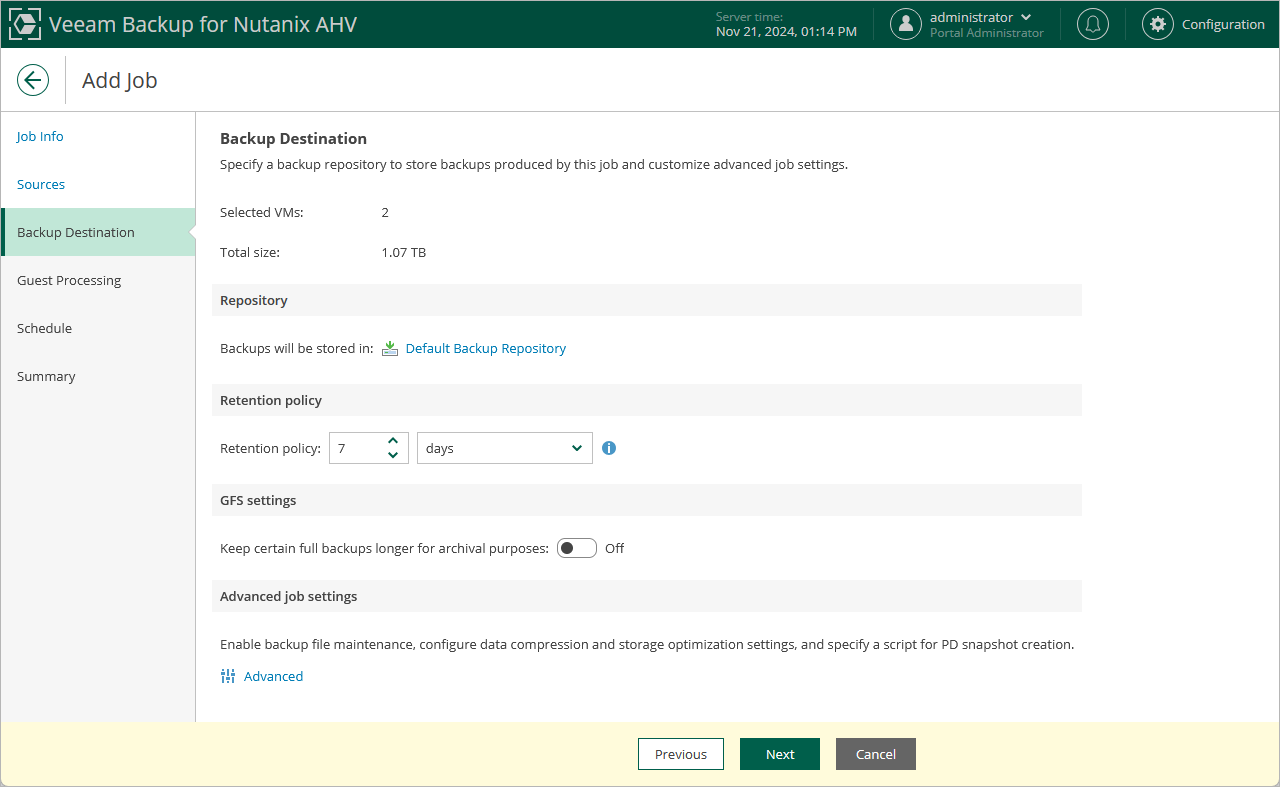Go to the Job Info step

pos(40,136)
